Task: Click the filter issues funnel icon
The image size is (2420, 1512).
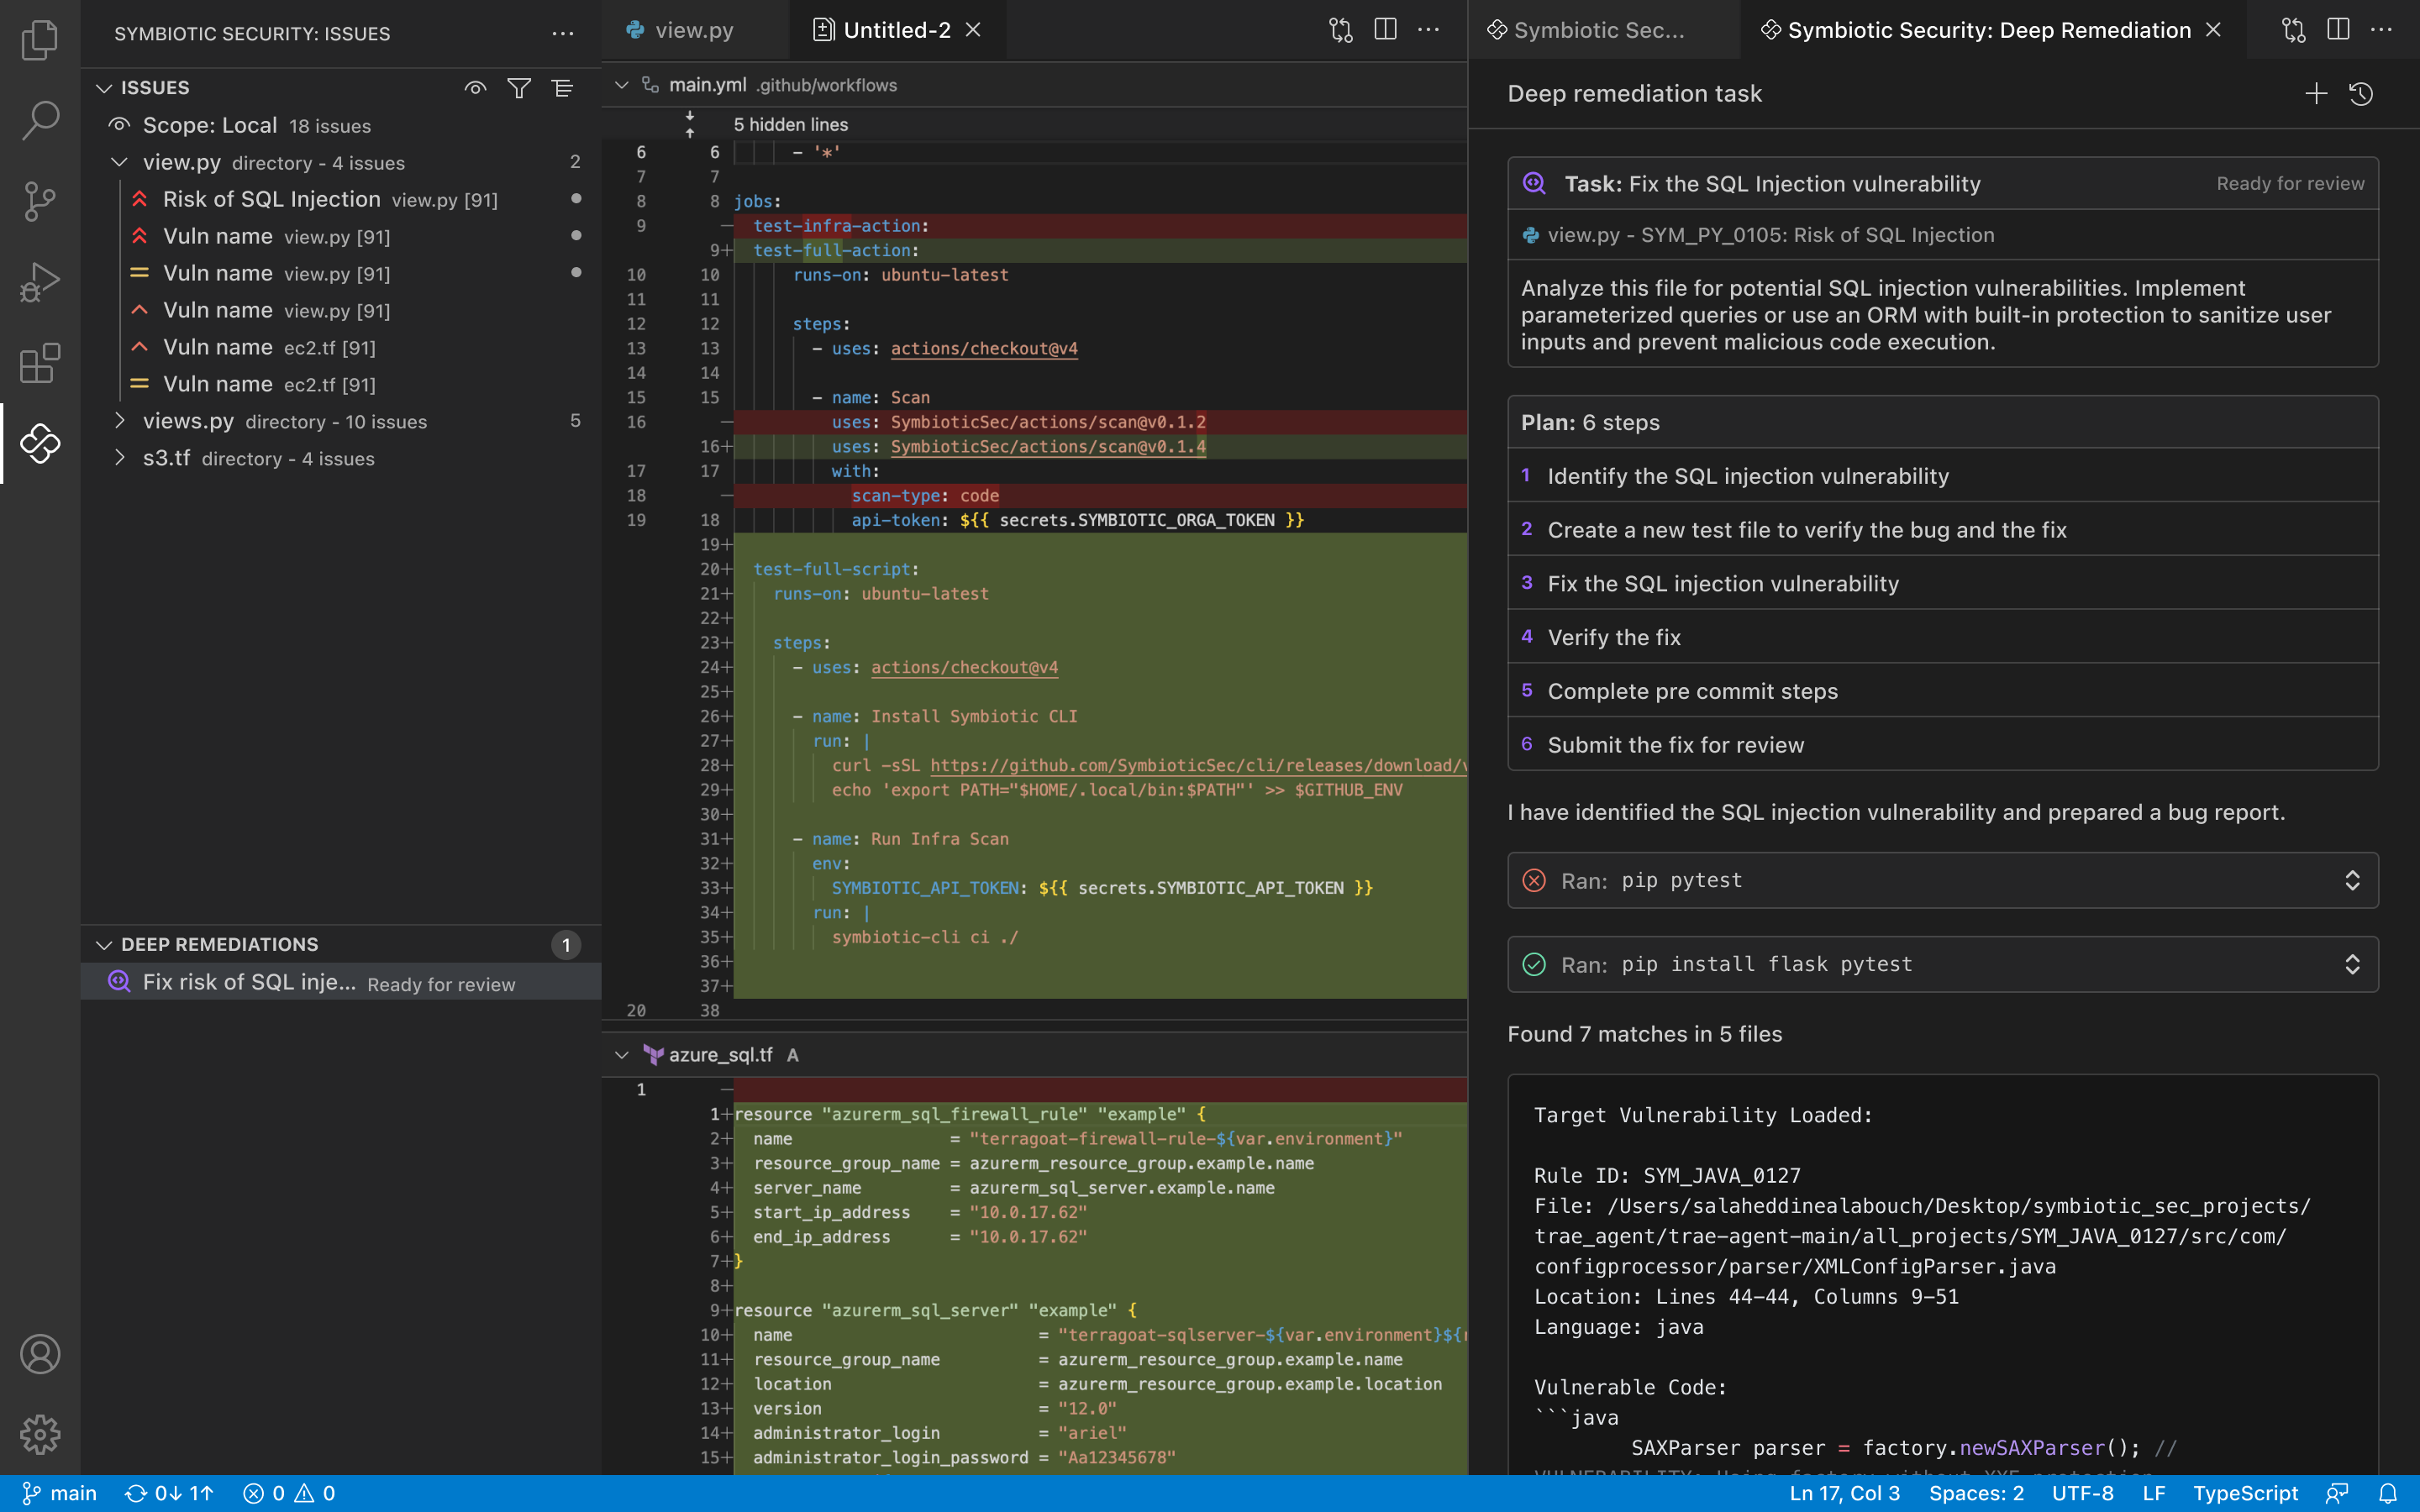Action: 518,88
